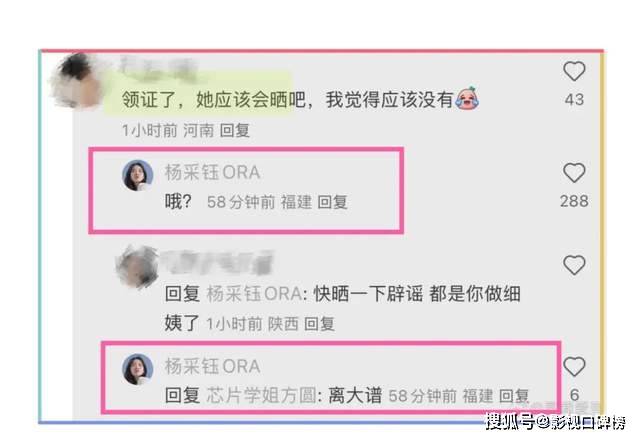The width and height of the screenshot is (640, 439).
Task: Open 杨采钰ORA's avatar beside the 离大谱 reply
Action: point(138,369)
